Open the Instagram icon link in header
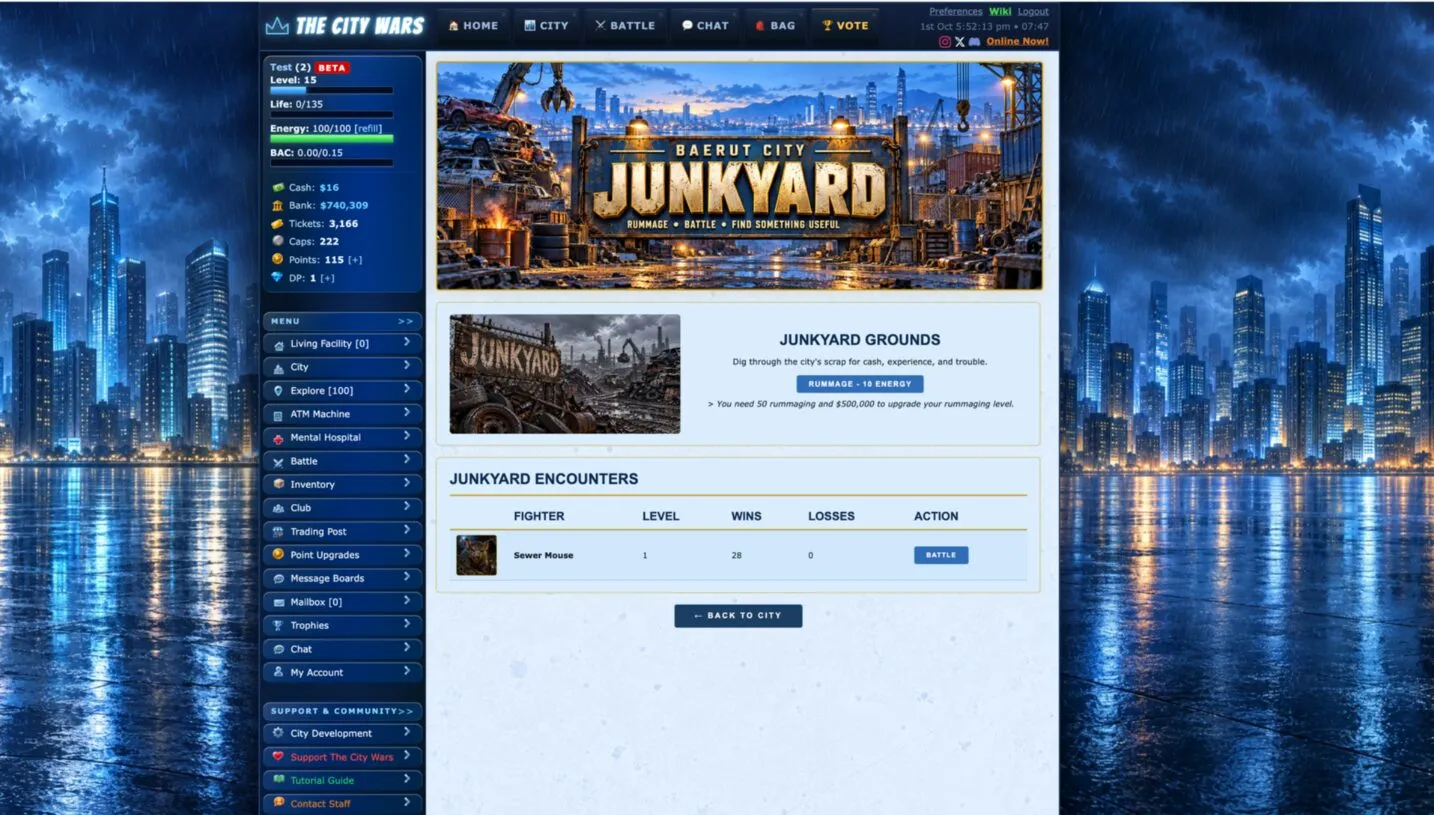 pyautogui.click(x=945, y=42)
